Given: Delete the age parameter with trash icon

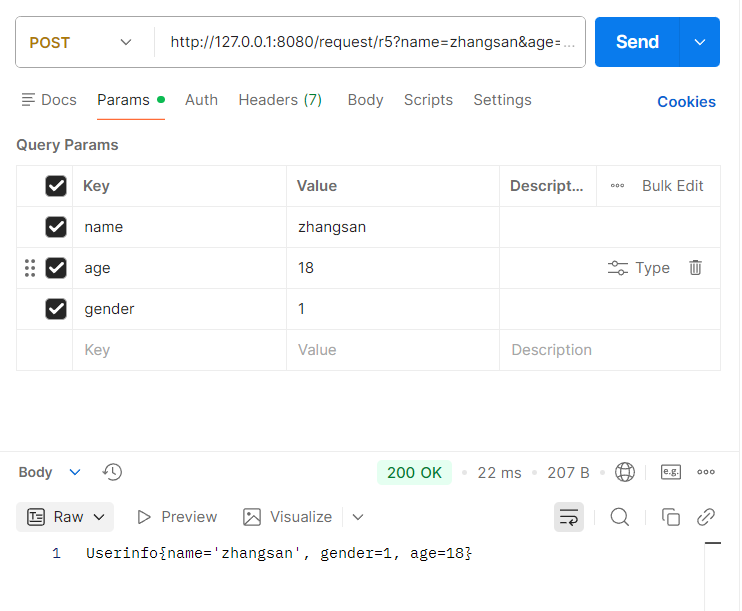Looking at the screenshot, I should click(695, 268).
